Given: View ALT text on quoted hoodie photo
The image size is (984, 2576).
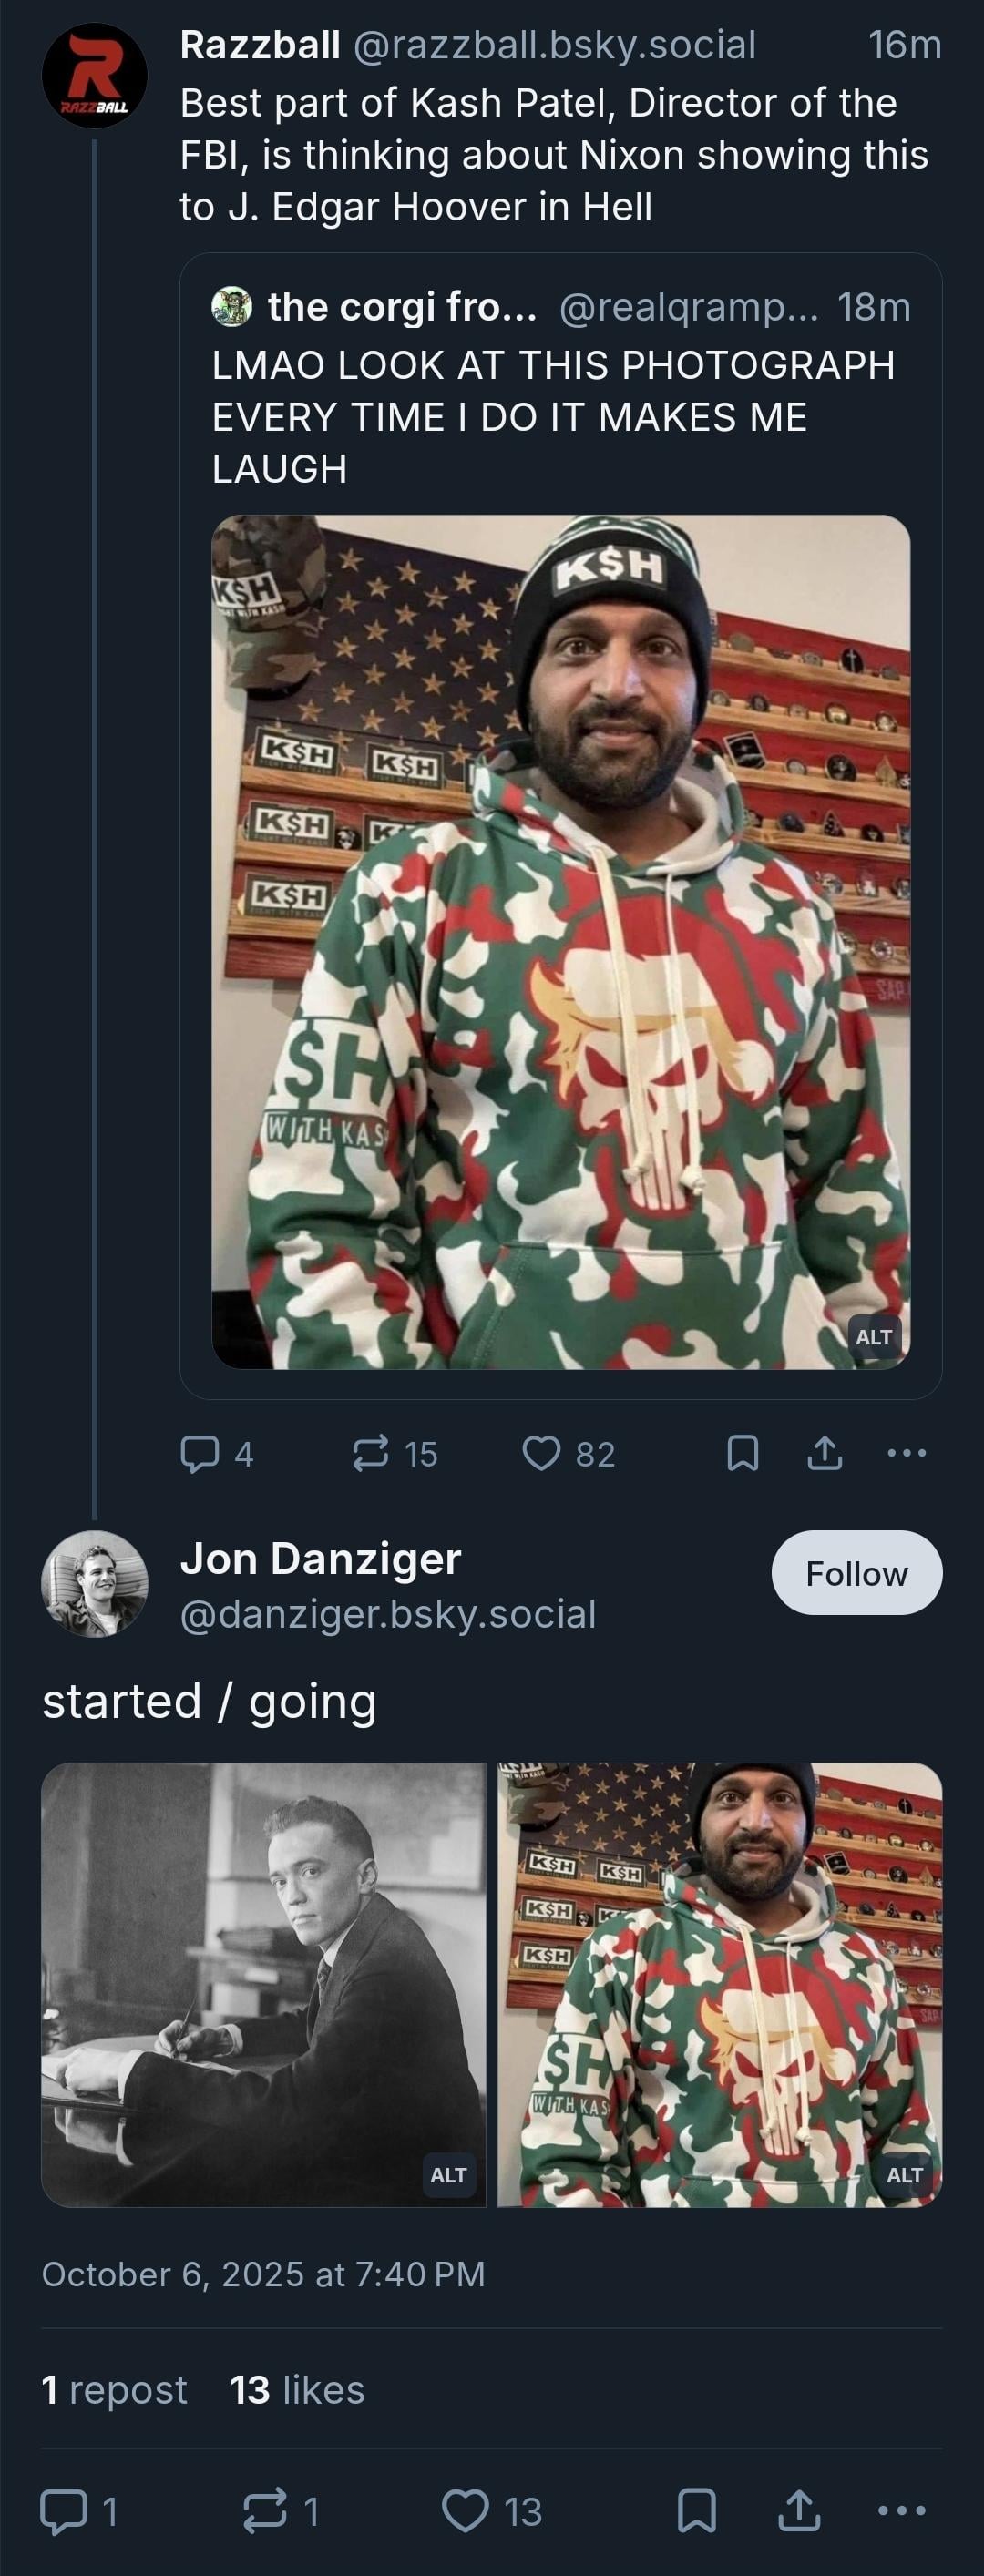Looking at the screenshot, I should click(x=873, y=1337).
